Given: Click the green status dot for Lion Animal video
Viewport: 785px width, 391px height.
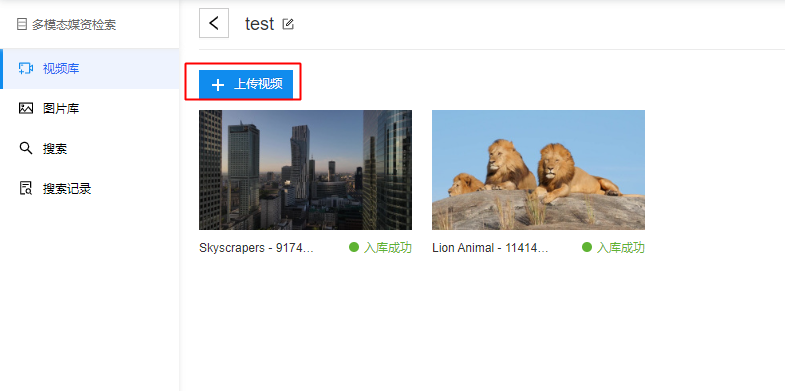Looking at the screenshot, I should pyautogui.click(x=587, y=247).
